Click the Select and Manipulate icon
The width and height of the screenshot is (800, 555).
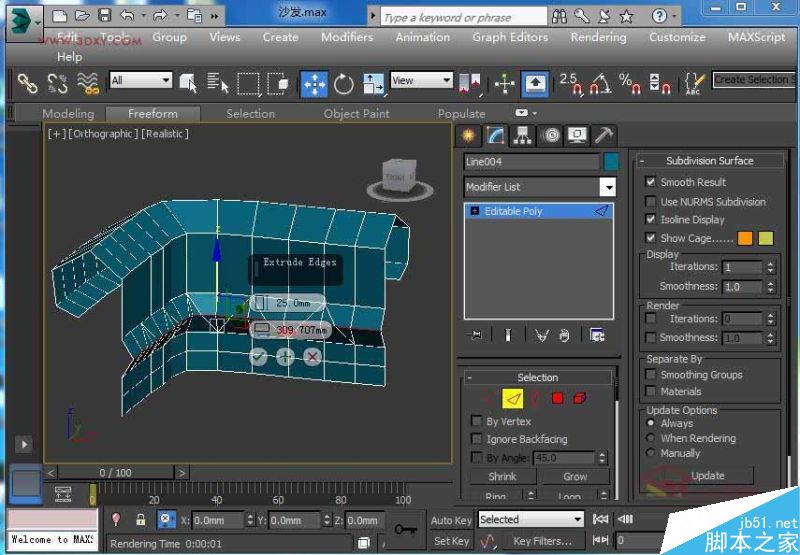pyautogui.click(x=505, y=84)
